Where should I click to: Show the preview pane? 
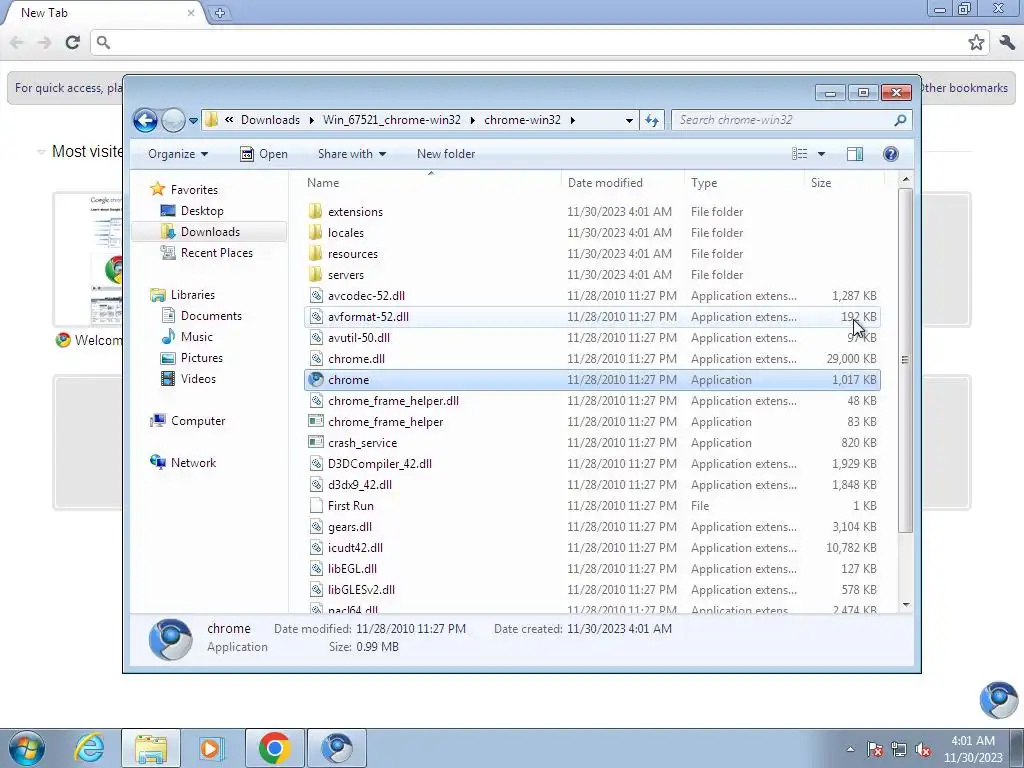point(855,154)
